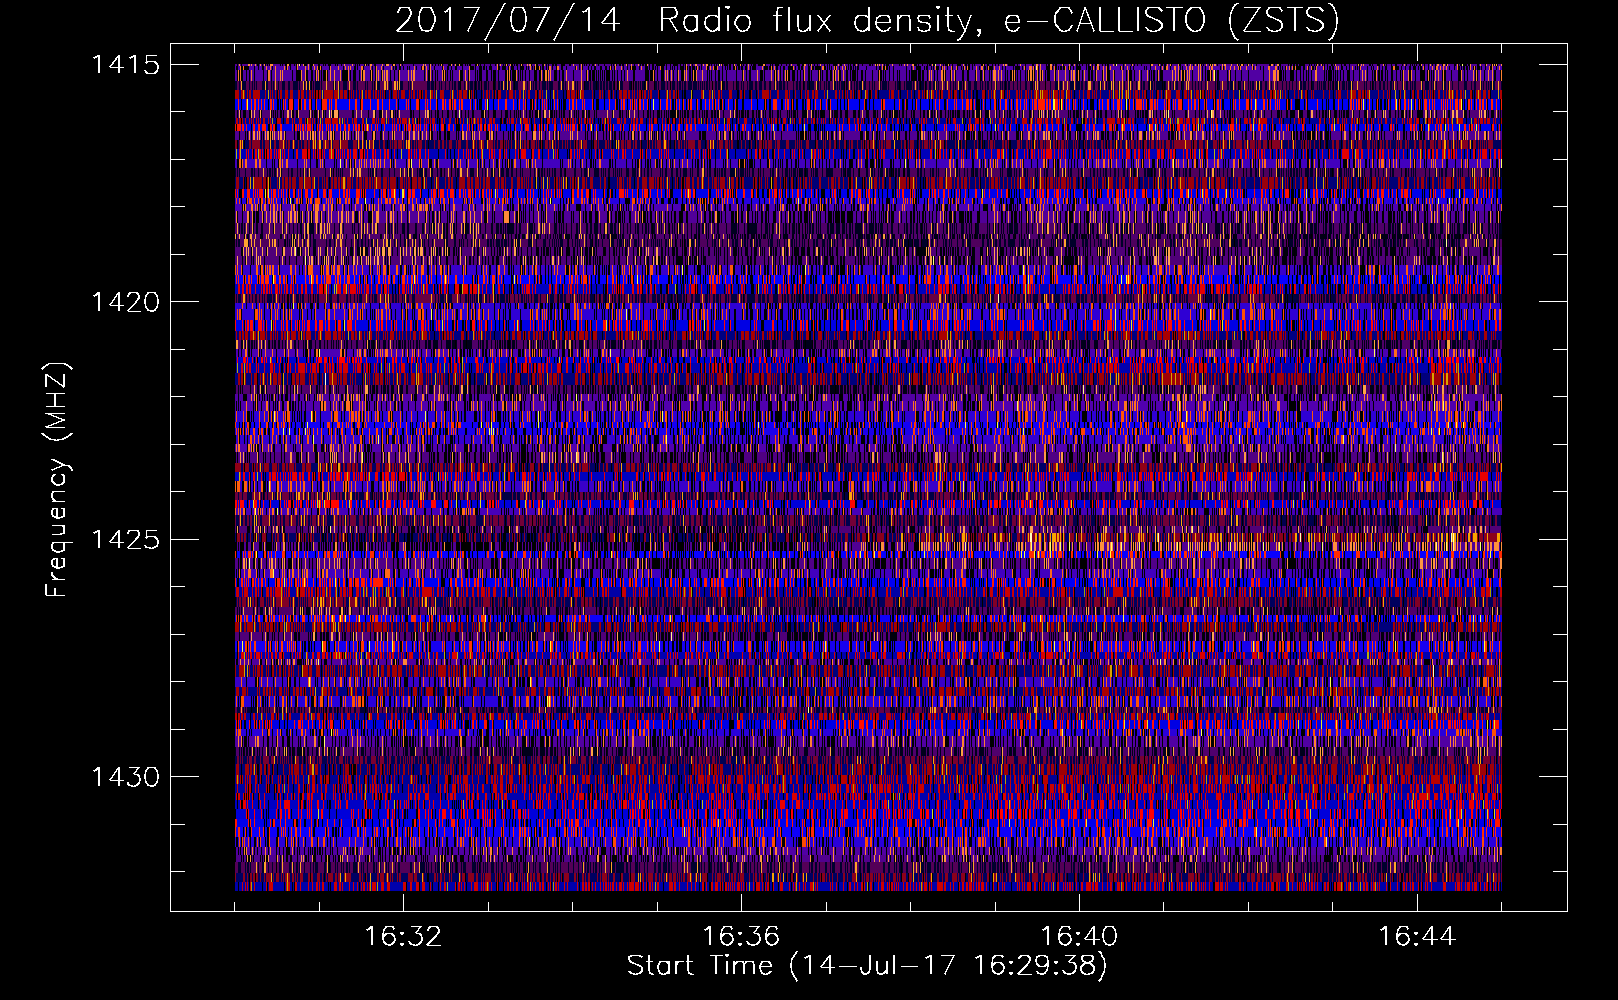Image resolution: width=1618 pixels, height=1000 pixels.
Task: Select the 'Frequency (MHZ)' axis label
Action: click(57, 480)
